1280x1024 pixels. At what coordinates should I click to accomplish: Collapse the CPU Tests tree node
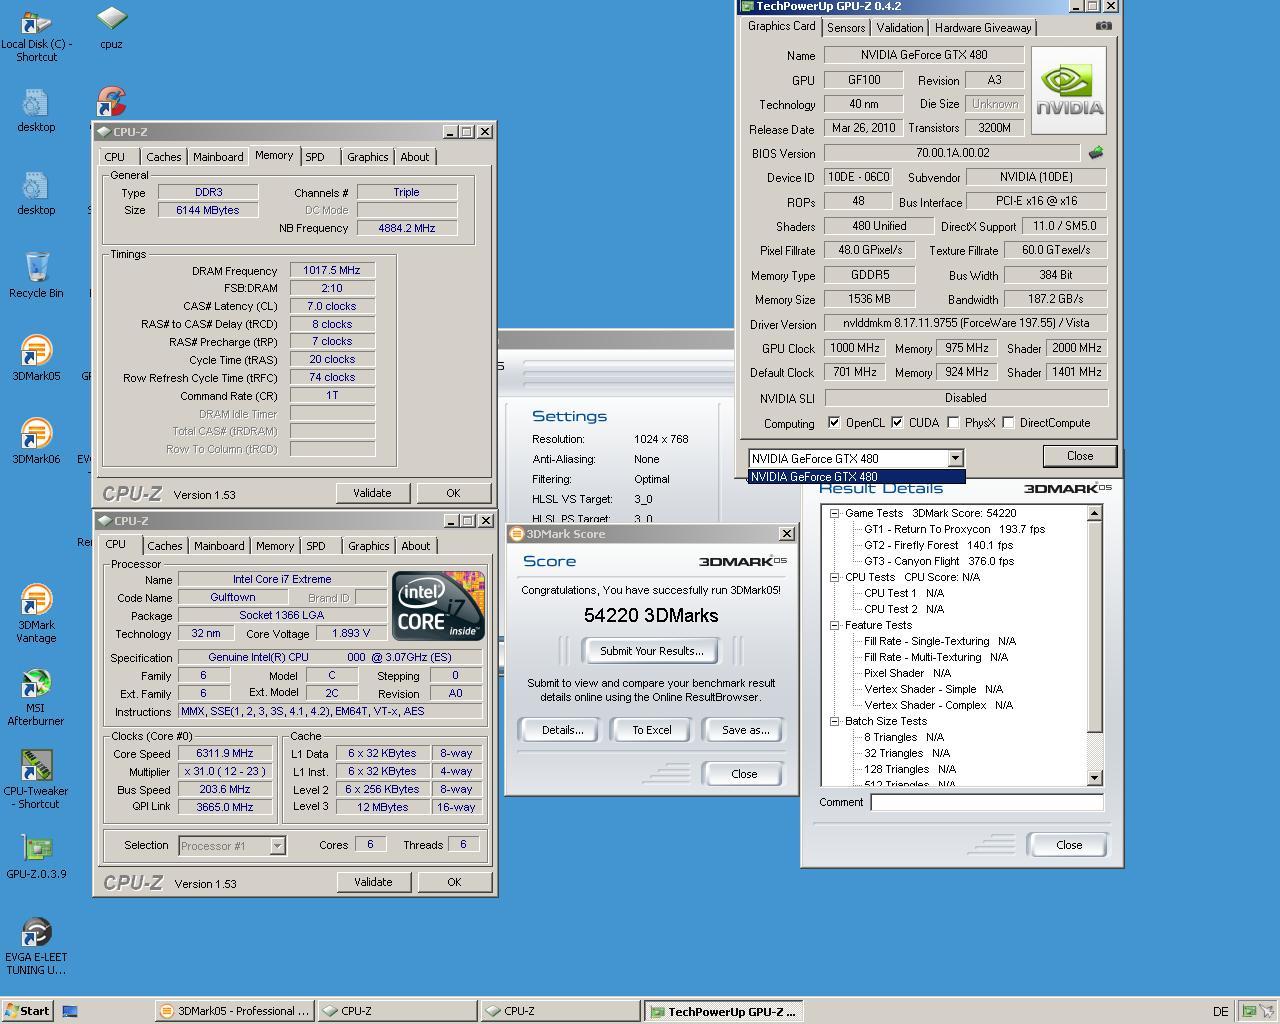pyautogui.click(x=834, y=577)
